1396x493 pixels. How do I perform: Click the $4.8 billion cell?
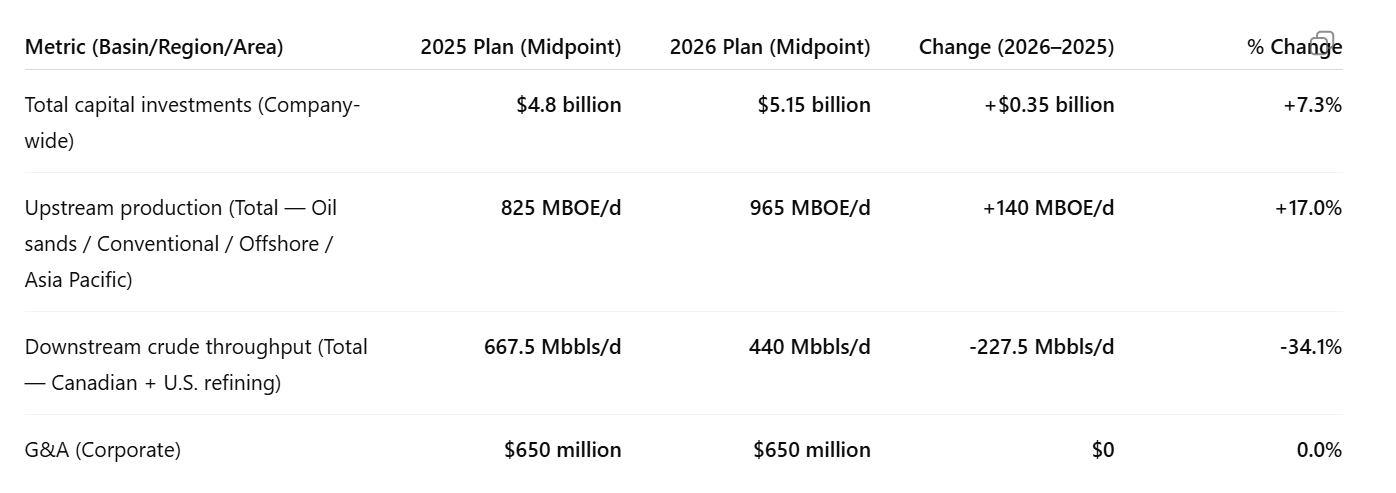tap(569, 105)
